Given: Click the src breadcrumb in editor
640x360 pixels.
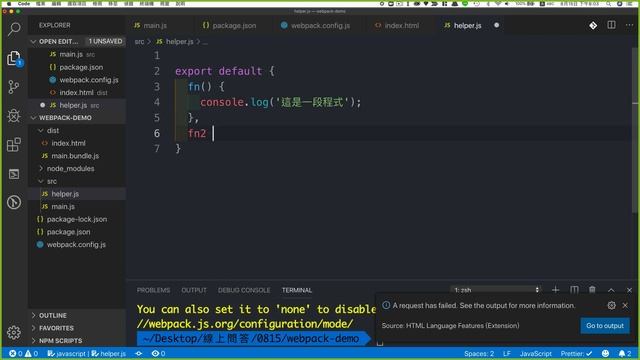Looking at the screenshot, I should click(139, 42).
